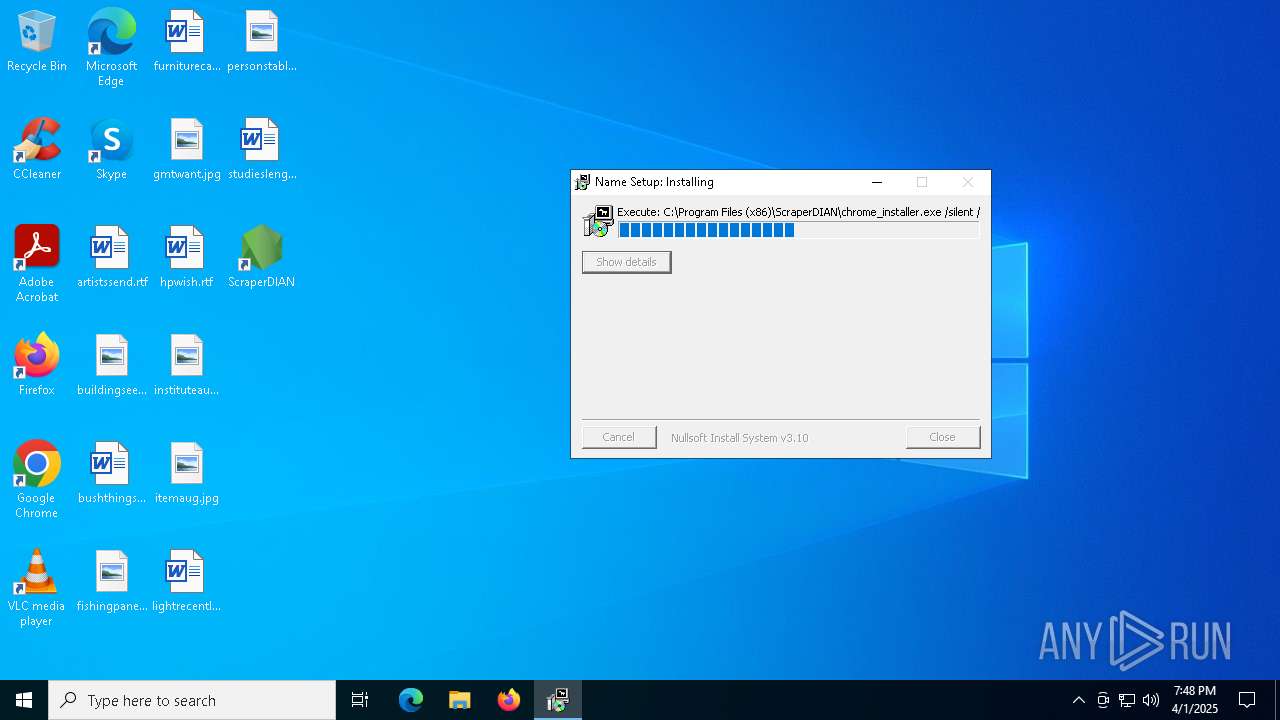Image resolution: width=1280 pixels, height=720 pixels.
Task: Select the furnitureca... Word document icon
Action: tap(186, 42)
